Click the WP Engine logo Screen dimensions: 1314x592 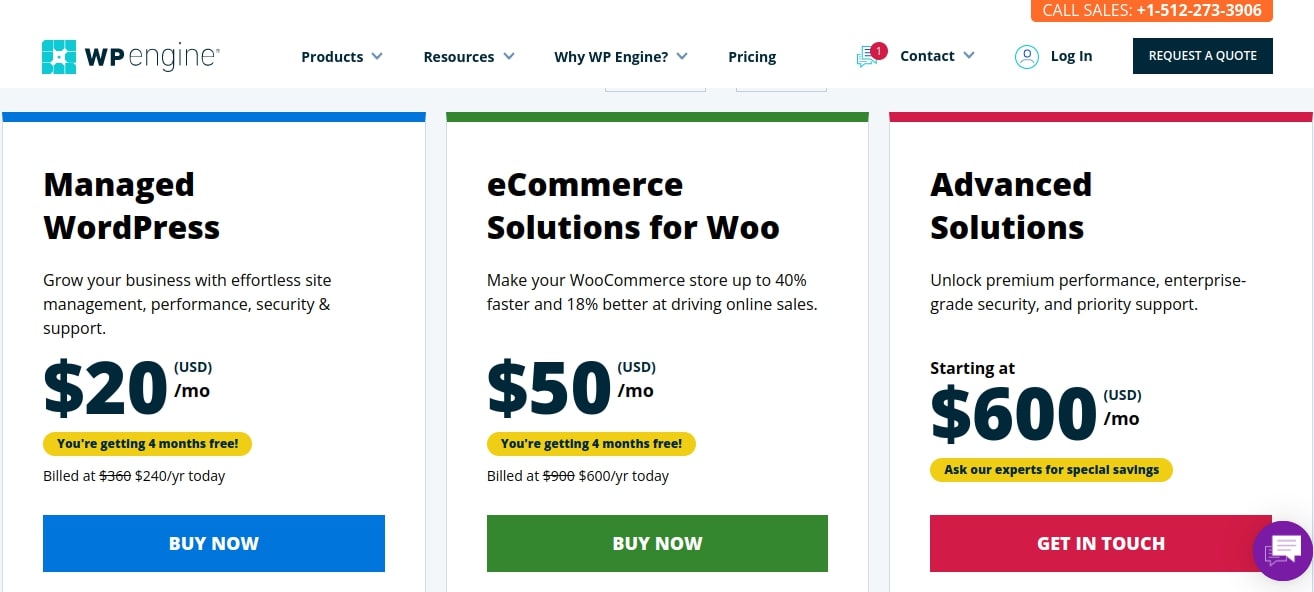(x=129, y=56)
